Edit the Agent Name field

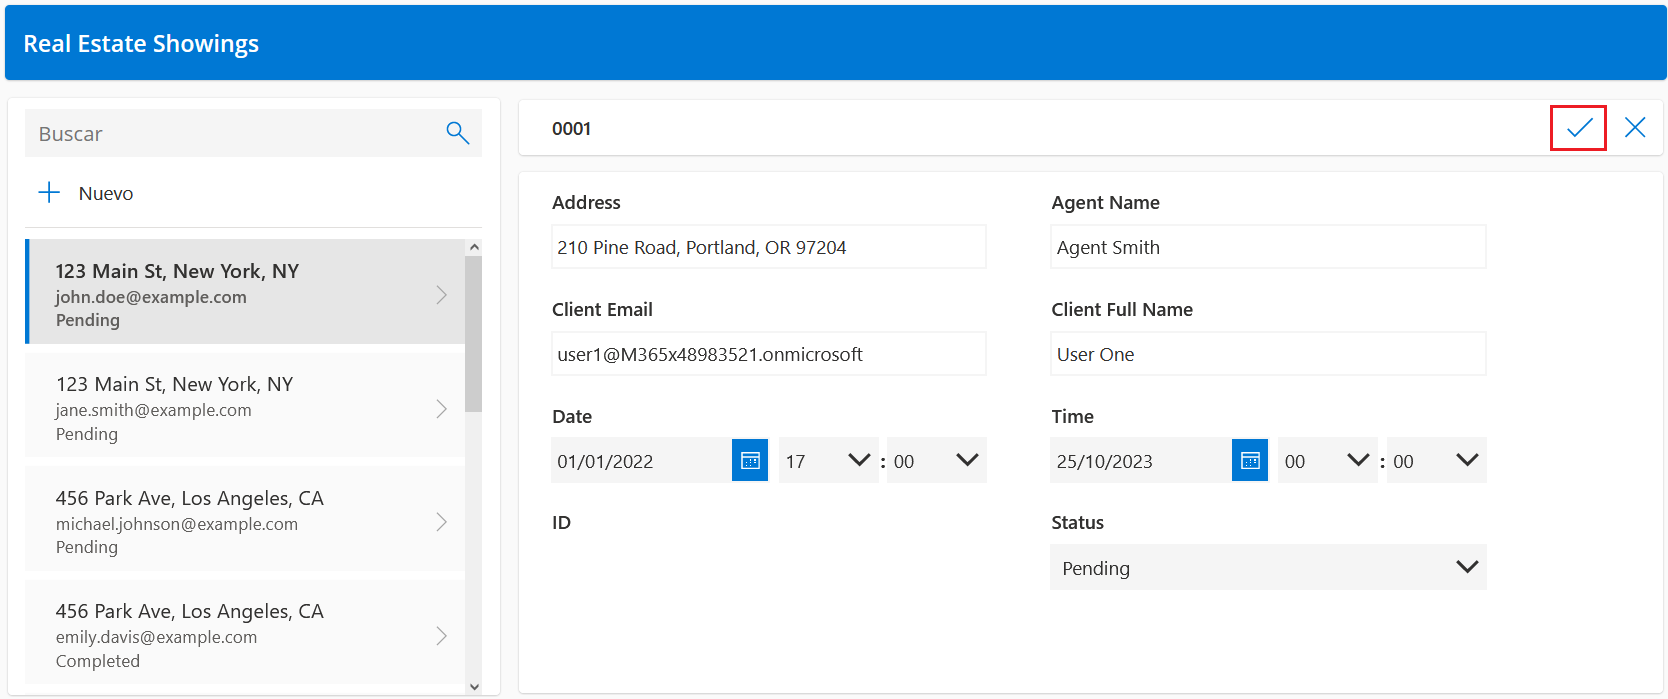point(1268,247)
